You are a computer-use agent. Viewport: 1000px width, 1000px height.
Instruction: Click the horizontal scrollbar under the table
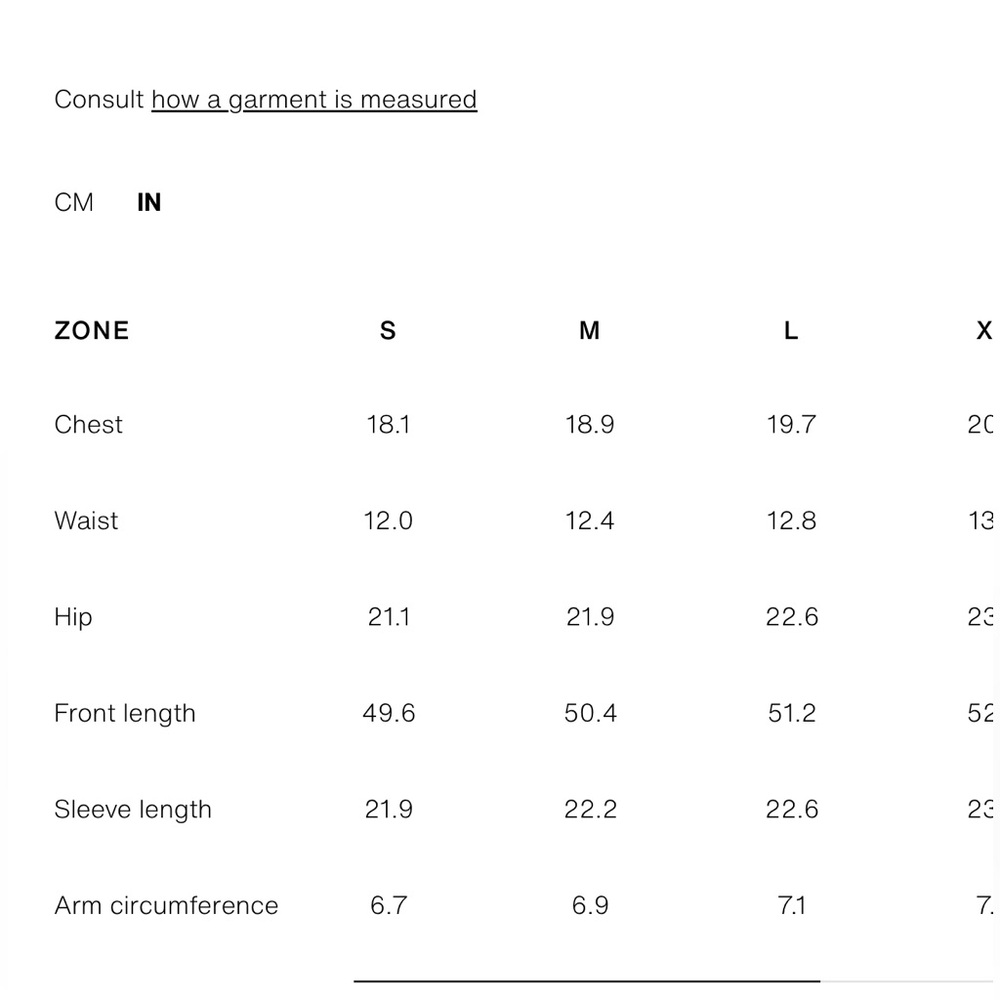pos(587,981)
